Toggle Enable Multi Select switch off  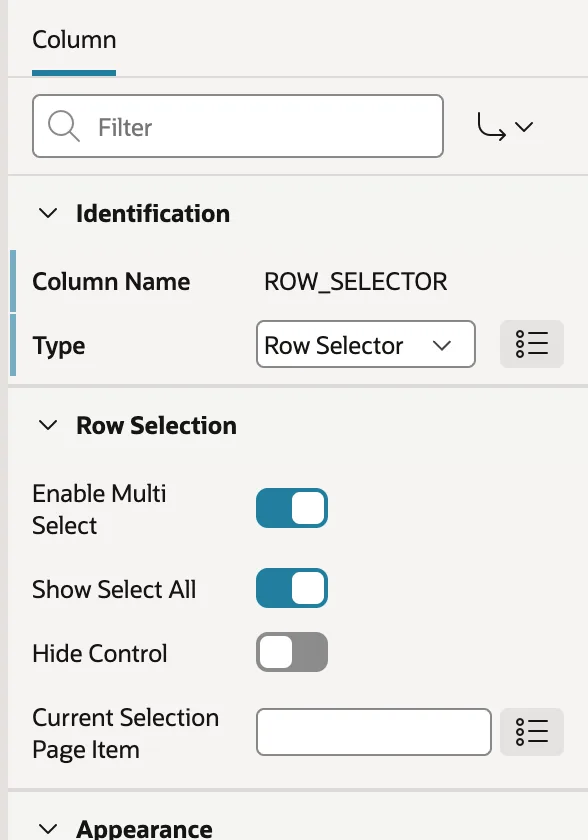click(x=292, y=508)
